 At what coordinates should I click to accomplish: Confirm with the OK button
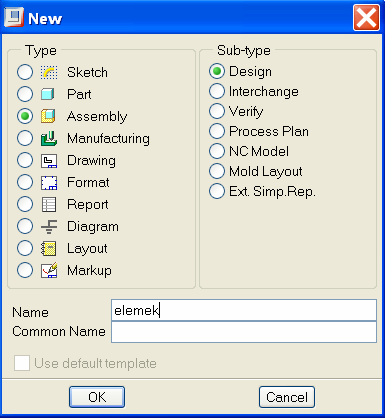tap(97, 397)
